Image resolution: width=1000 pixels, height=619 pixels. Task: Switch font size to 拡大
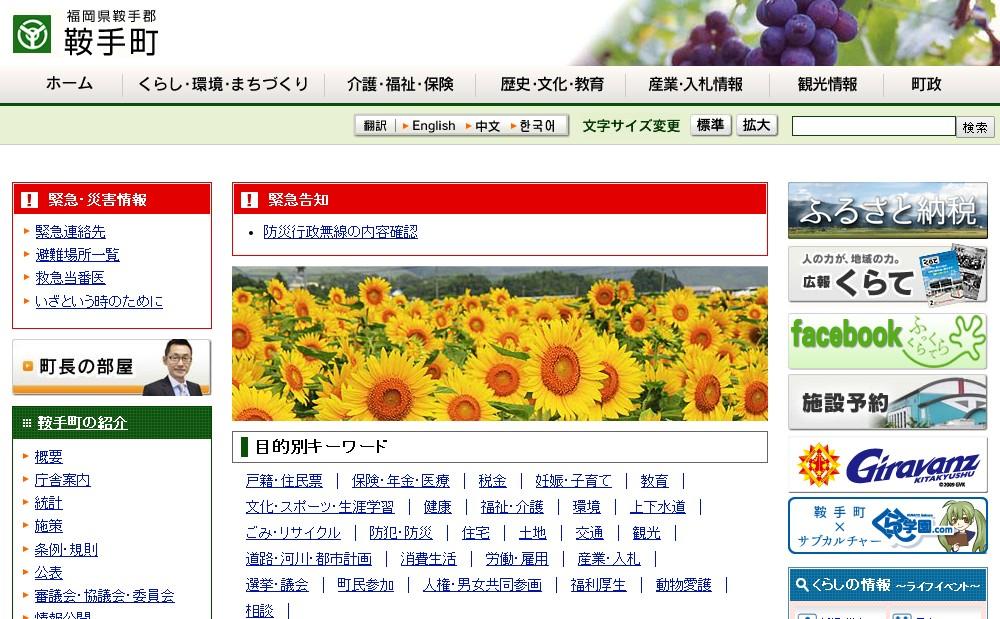point(757,126)
